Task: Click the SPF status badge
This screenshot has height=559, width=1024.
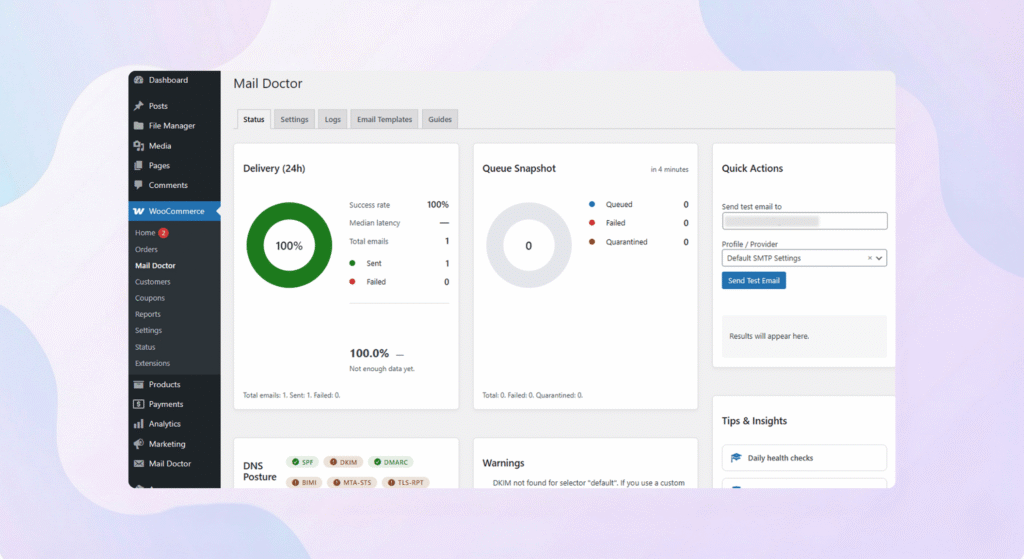Action: pyautogui.click(x=302, y=462)
